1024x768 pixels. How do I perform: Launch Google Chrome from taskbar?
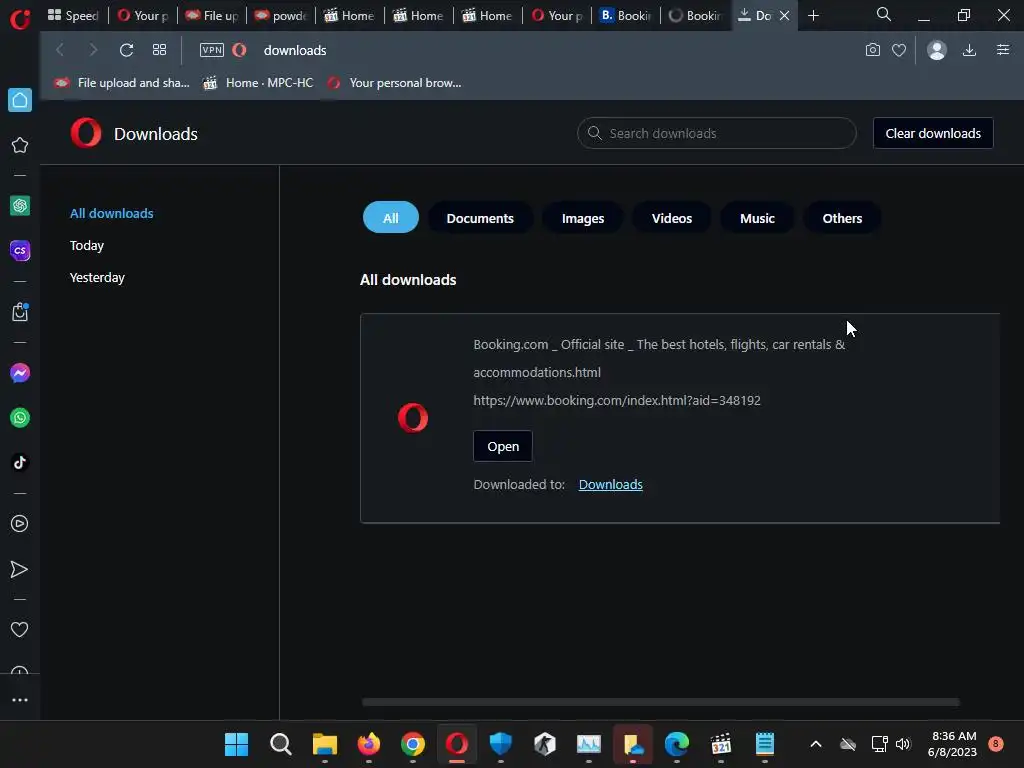[413, 744]
